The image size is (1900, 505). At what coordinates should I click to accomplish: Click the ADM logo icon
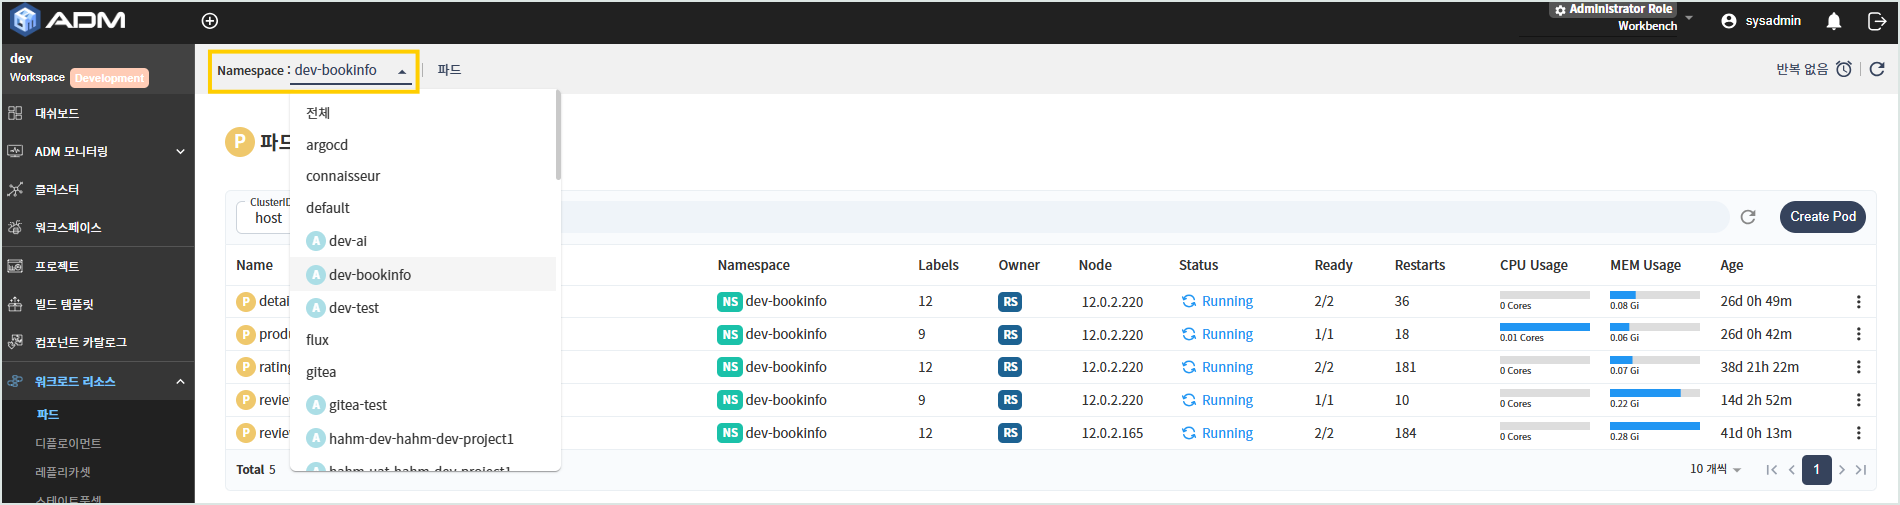25,20
